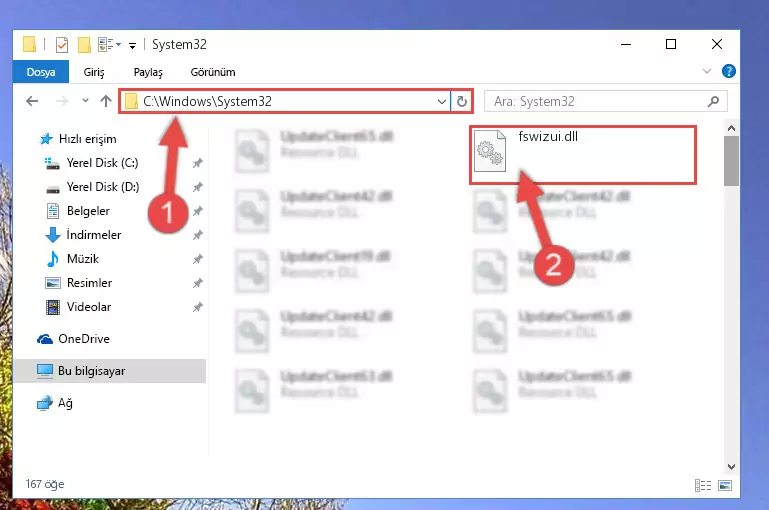This screenshot has width=769, height=510.
Task: Go back with the left arrow
Action: pos(32,101)
